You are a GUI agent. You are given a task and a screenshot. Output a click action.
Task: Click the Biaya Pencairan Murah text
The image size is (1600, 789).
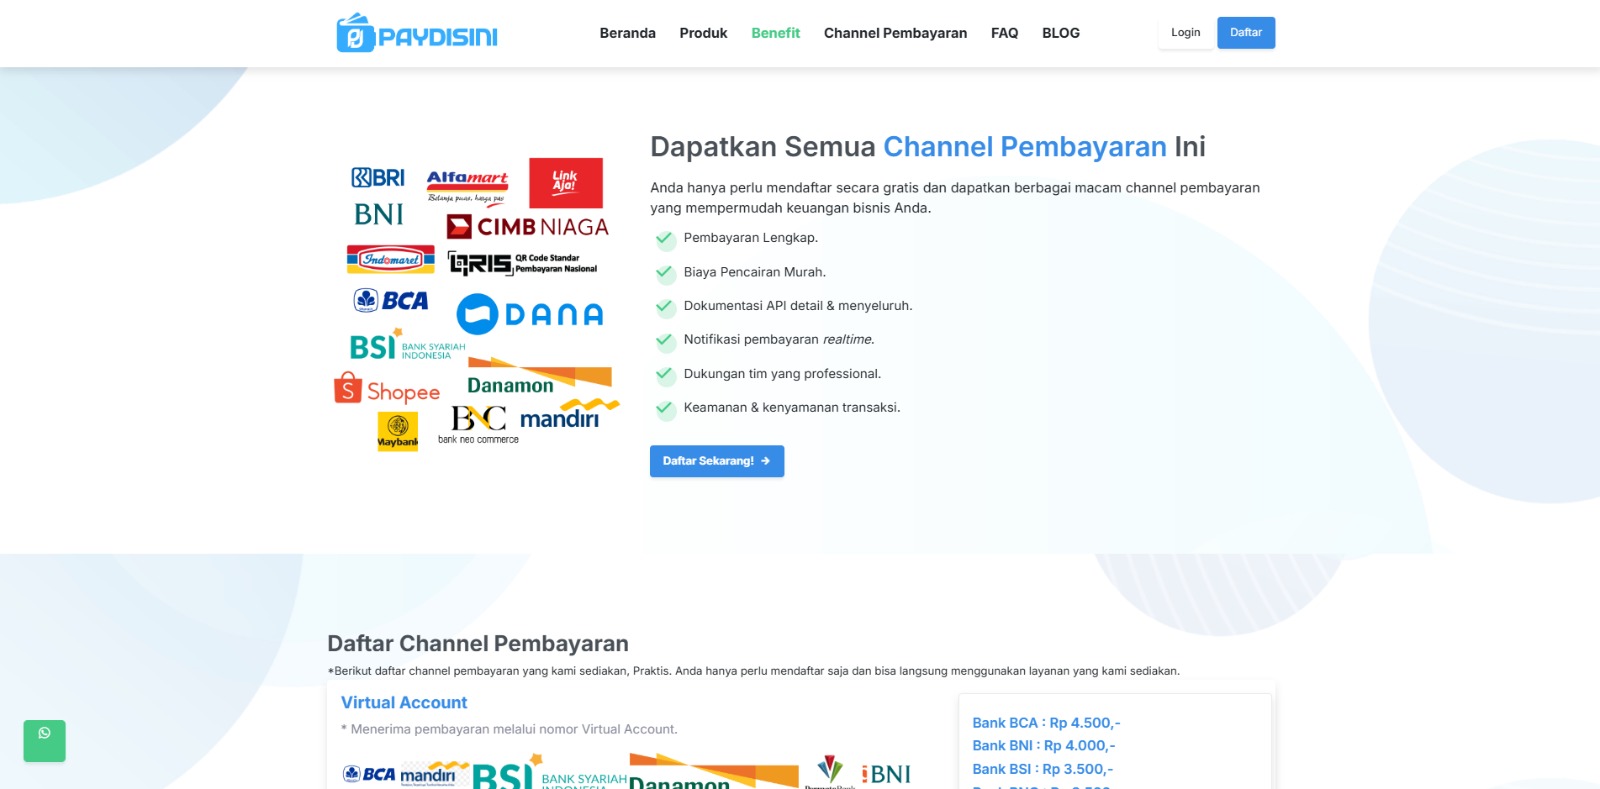[x=755, y=272]
